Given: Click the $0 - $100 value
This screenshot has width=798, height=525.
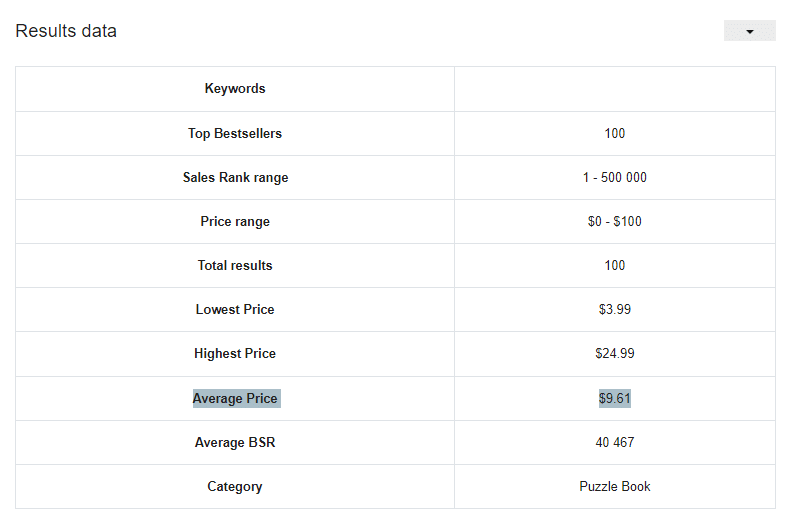Looking at the screenshot, I should coord(614,221).
